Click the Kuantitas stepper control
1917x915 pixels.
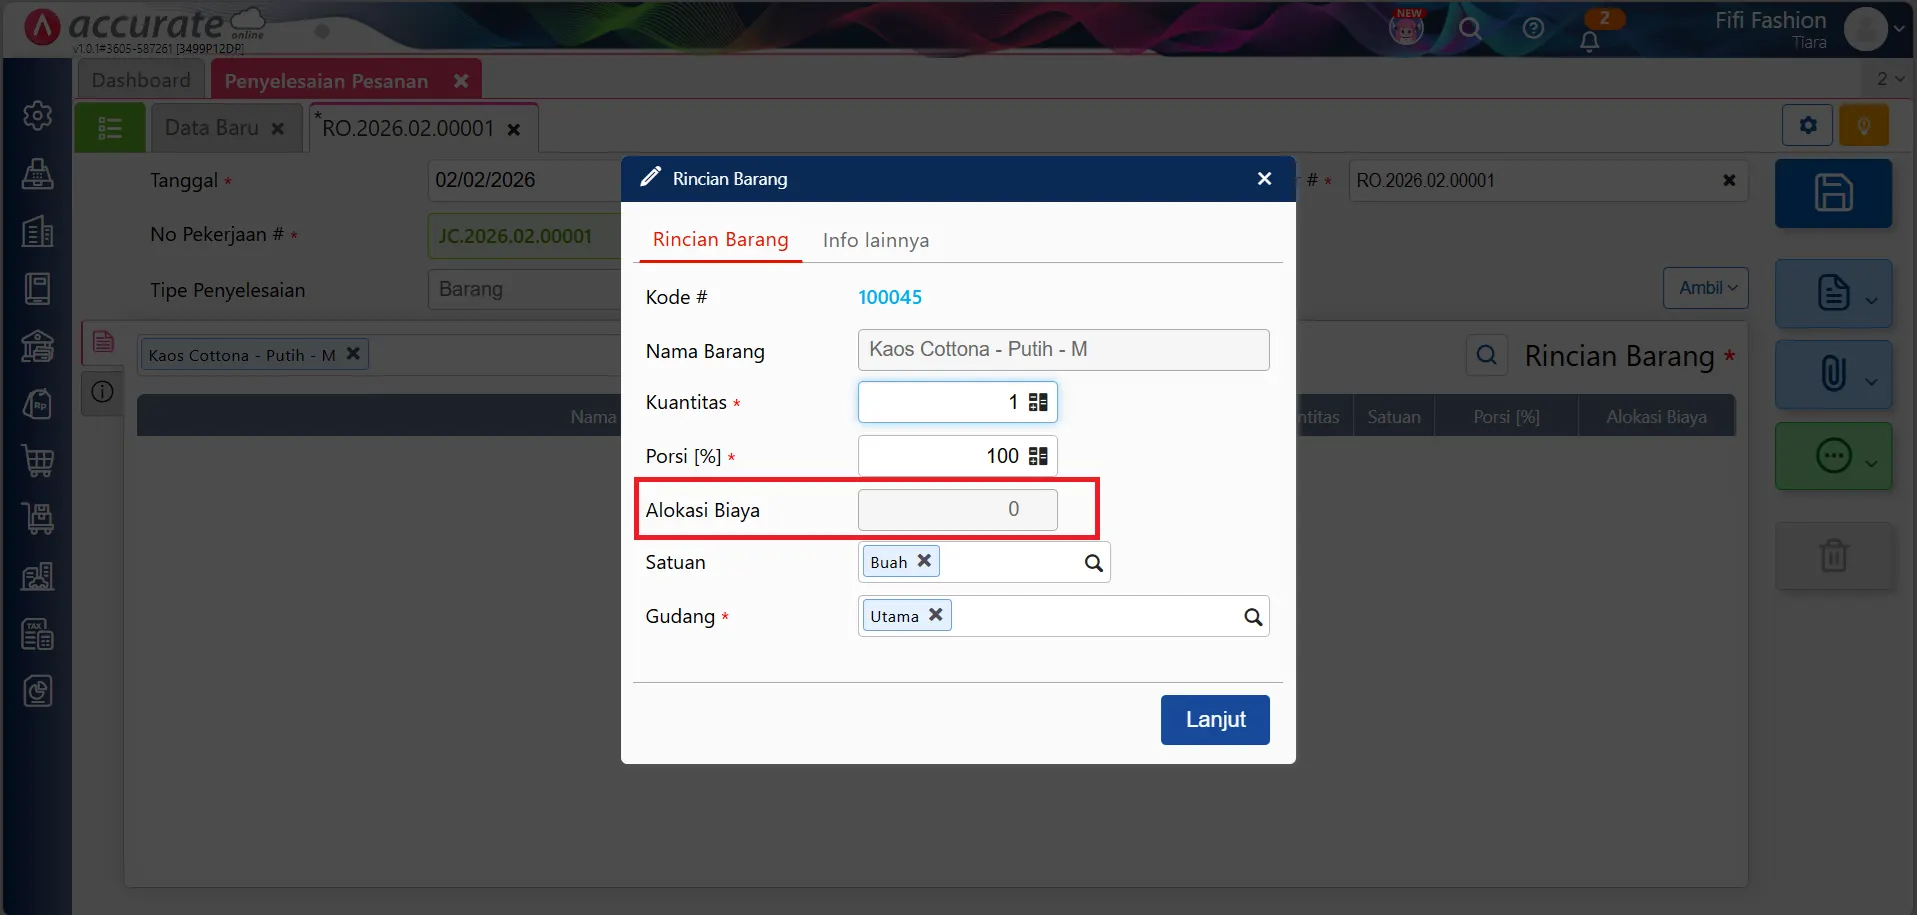(x=1038, y=401)
